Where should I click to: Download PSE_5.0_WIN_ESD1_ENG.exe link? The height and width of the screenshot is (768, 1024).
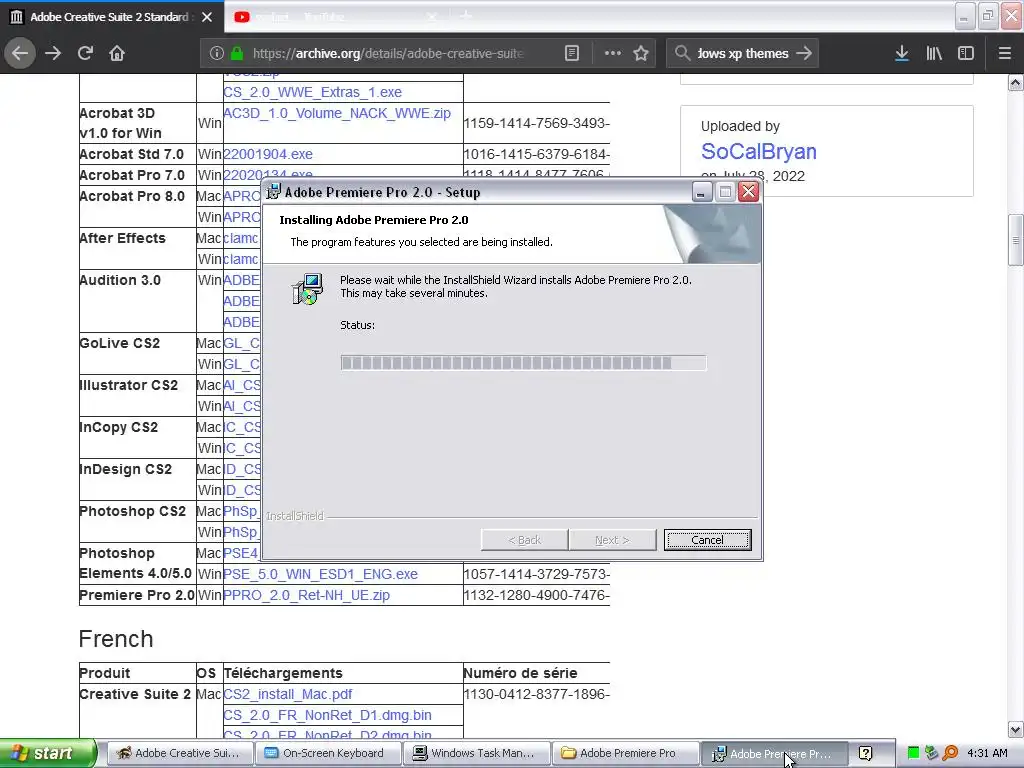(320, 574)
